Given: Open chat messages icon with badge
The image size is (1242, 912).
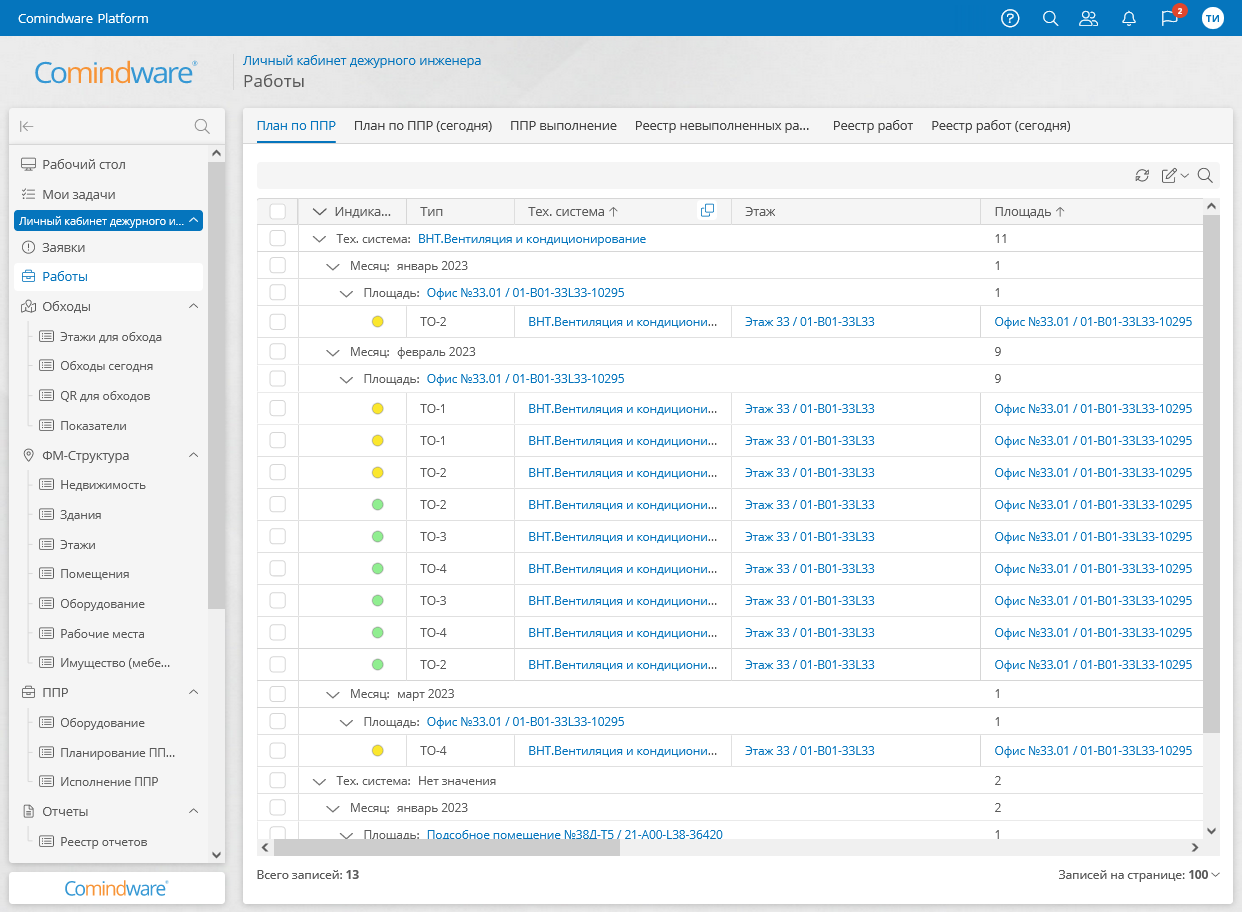Looking at the screenshot, I should (1169, 18).
